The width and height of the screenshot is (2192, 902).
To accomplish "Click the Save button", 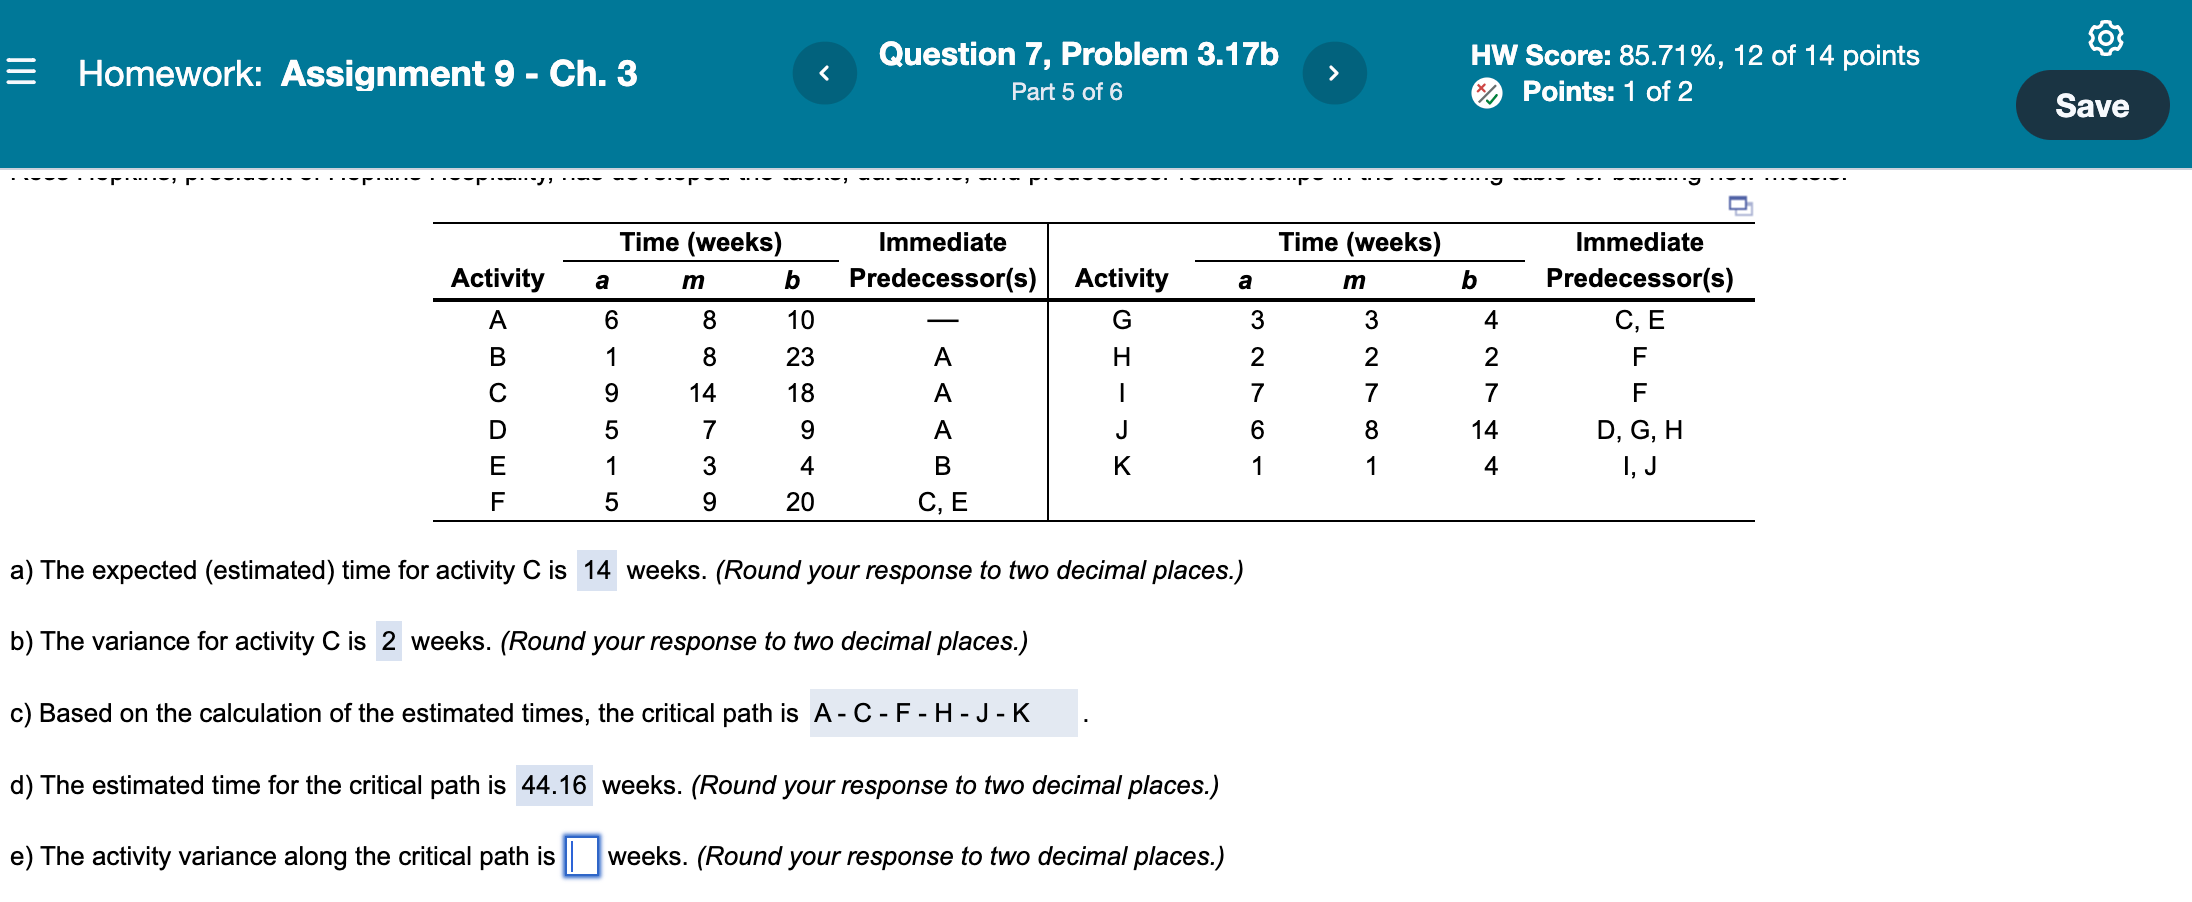I will 2093,104.
